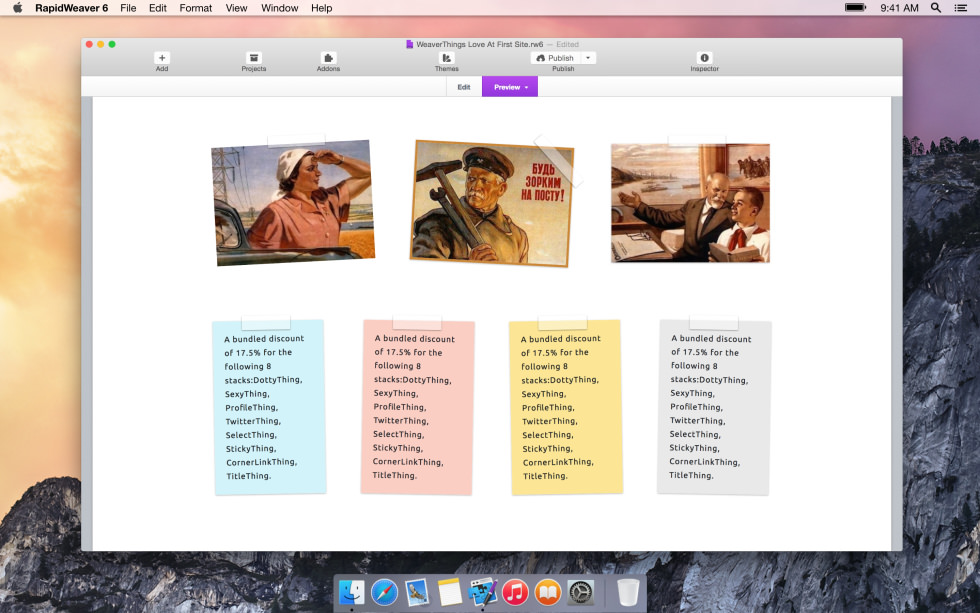980x613 pixels.
Task: Open iBooks in the Dock
Action: [548, 592]
